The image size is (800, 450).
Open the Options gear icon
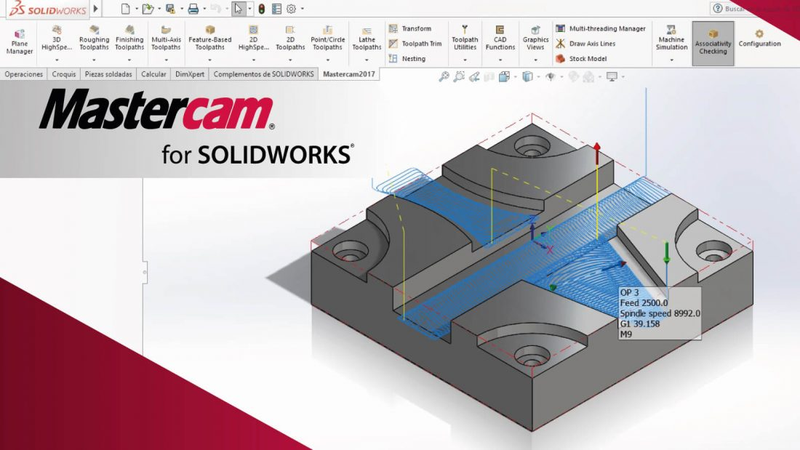(x=291, y=9)
